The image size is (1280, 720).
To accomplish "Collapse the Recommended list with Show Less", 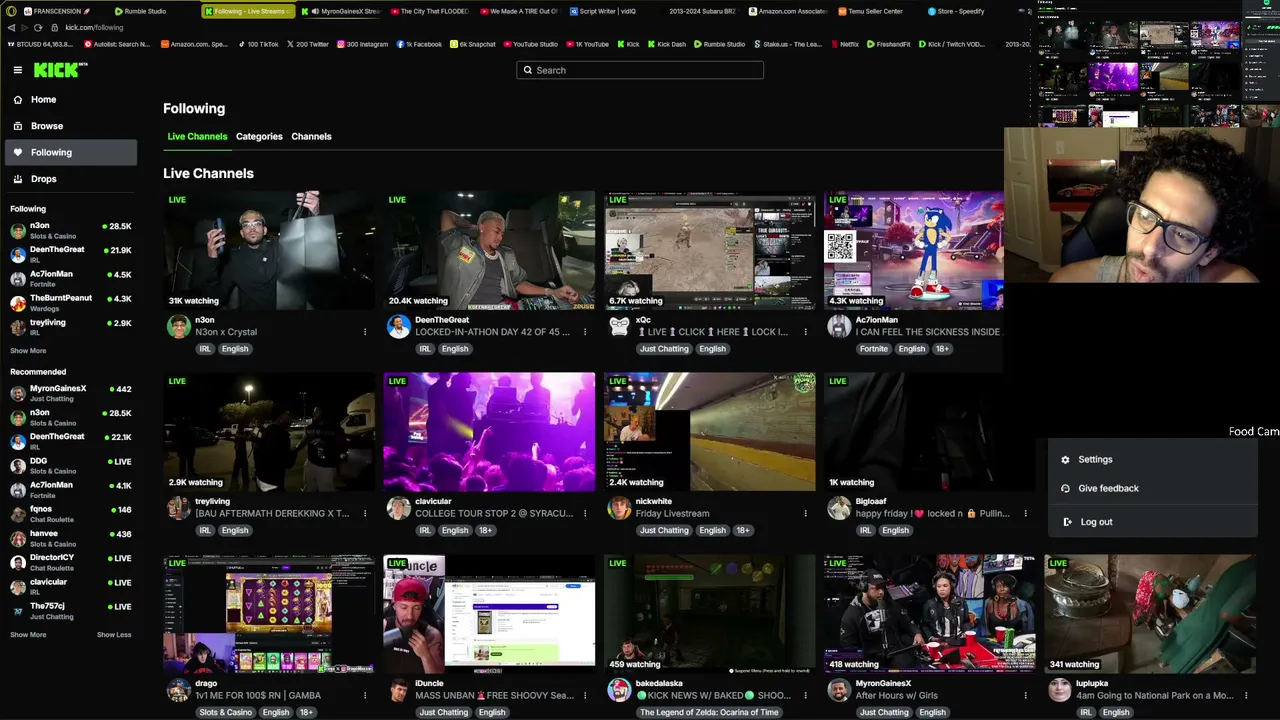I will tap(114, 635).
